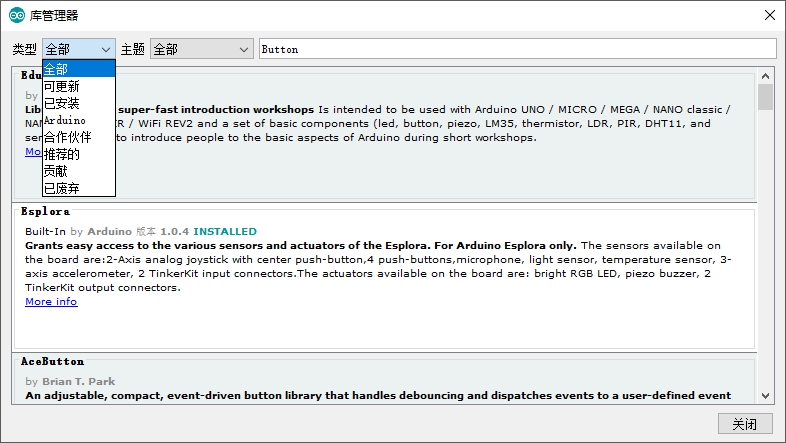Image resolution: width=786 pixels, height=443 pixels.
Task: Click the Arduino logo in title bar
Action: tap(17, 16)
